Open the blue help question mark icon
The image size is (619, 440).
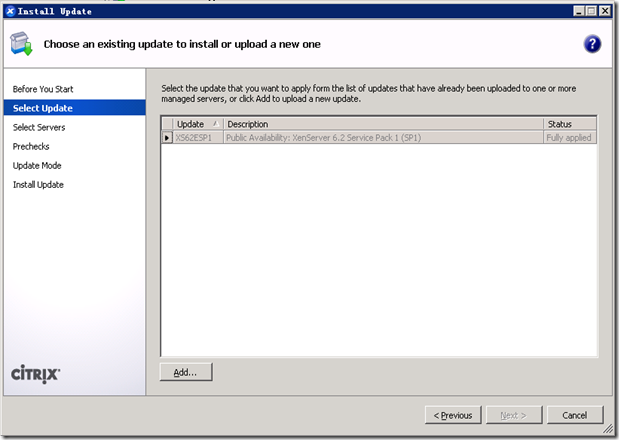click(592, 44)
